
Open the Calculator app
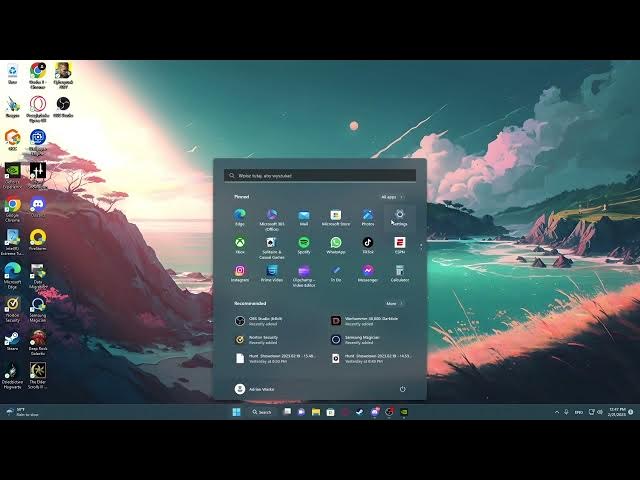tap(399, 271)
